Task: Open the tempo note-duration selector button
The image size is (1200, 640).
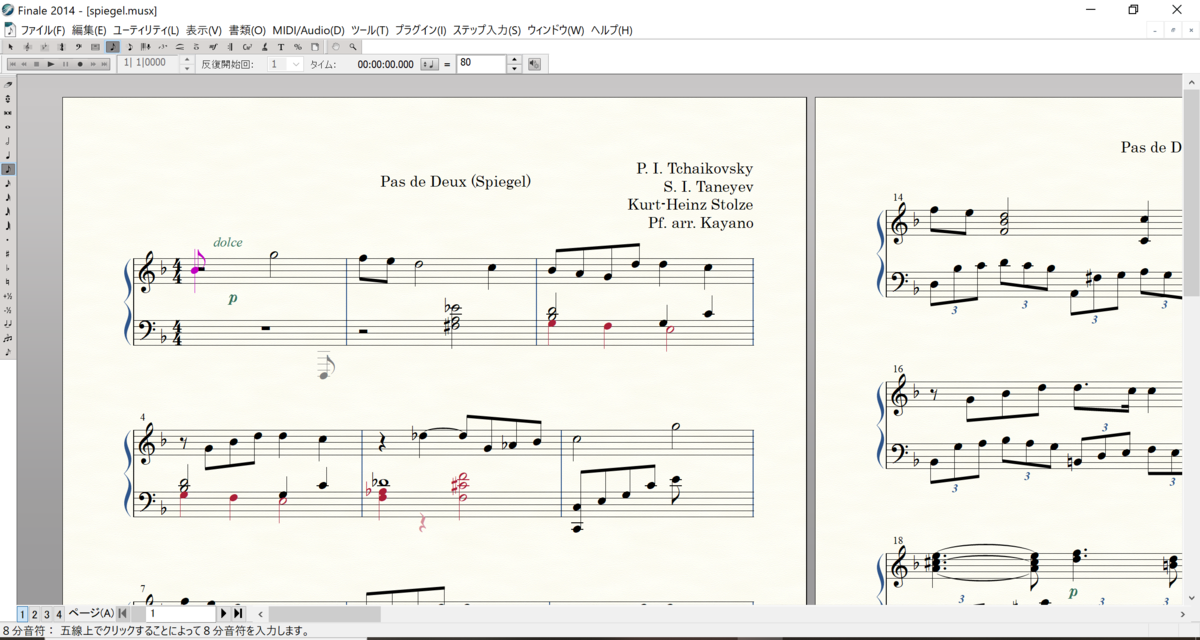Action: coord(429,64)
